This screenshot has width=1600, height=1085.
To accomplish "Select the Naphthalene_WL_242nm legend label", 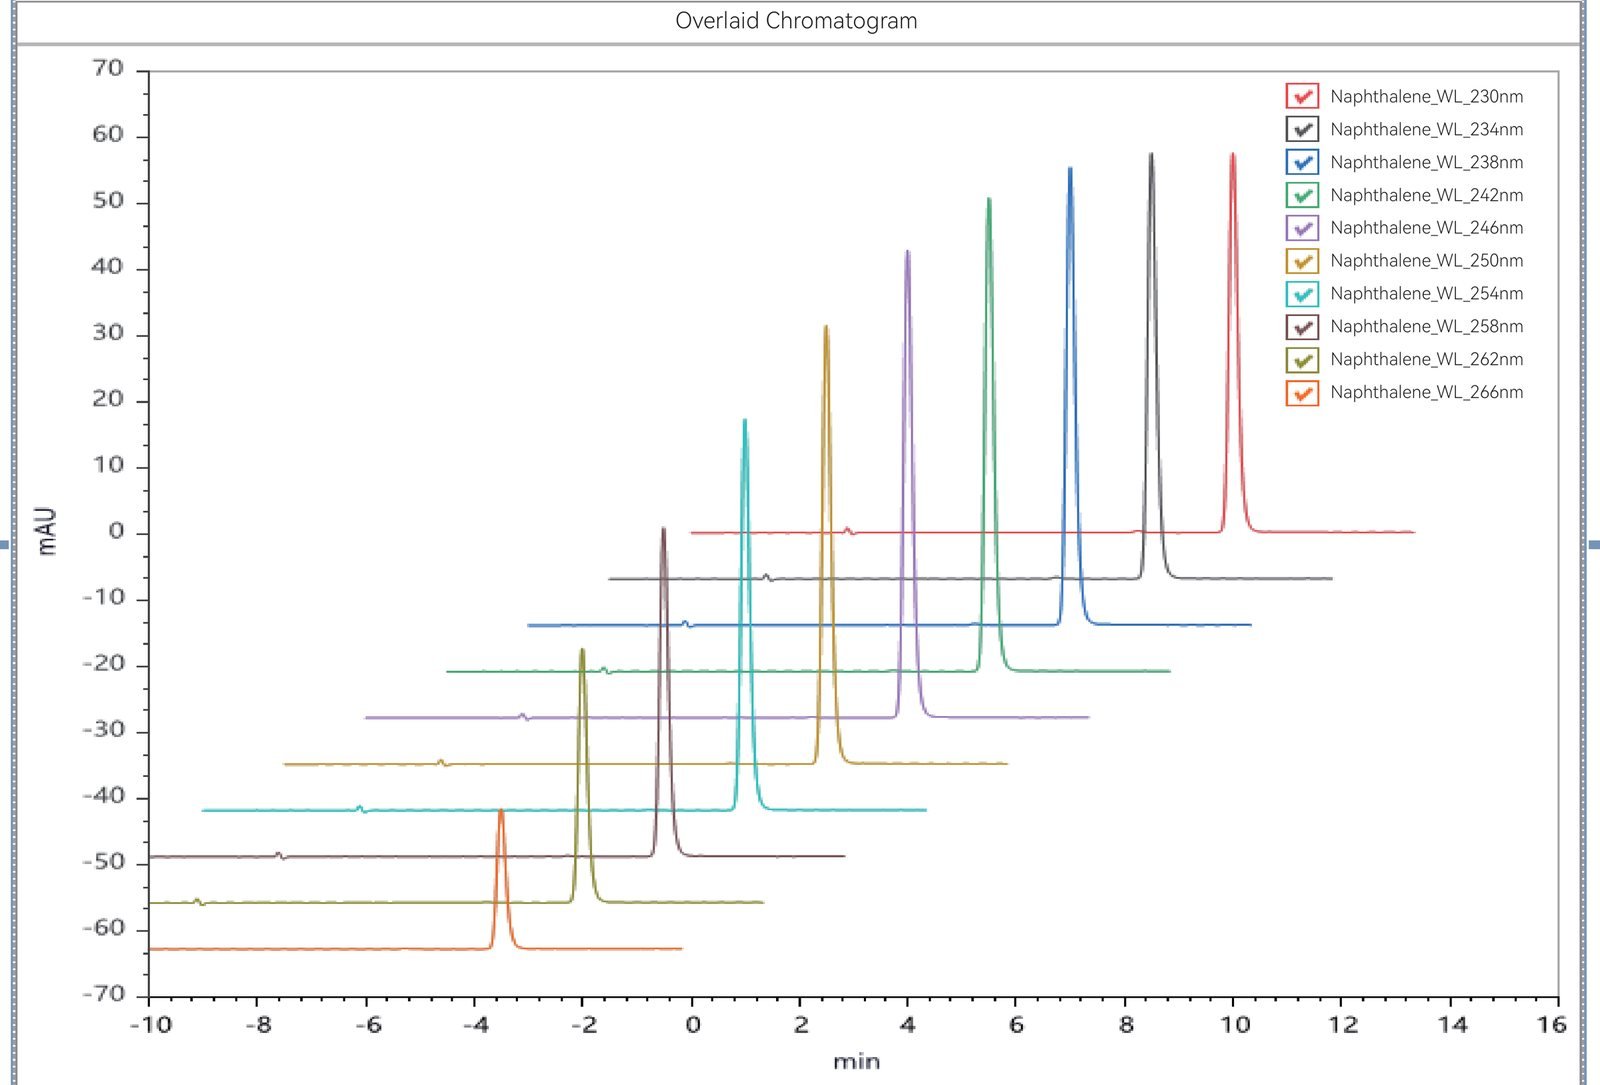I will 1427,196.
